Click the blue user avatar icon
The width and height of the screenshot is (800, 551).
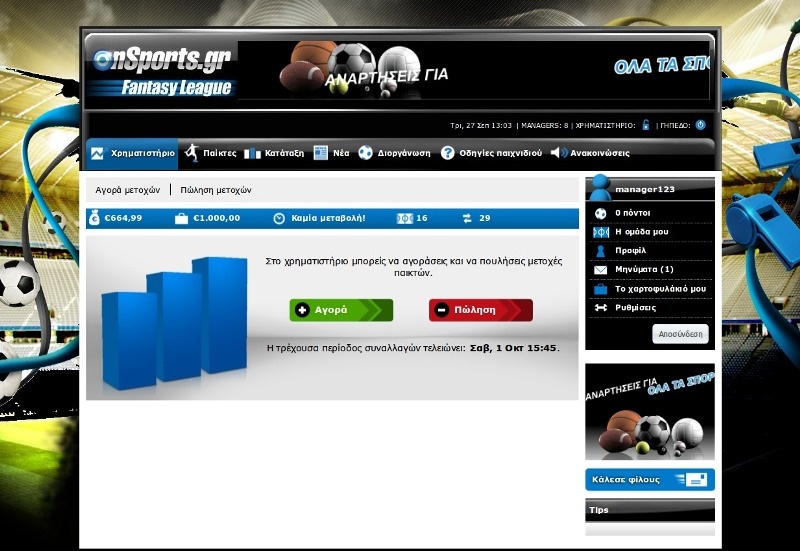599,188
